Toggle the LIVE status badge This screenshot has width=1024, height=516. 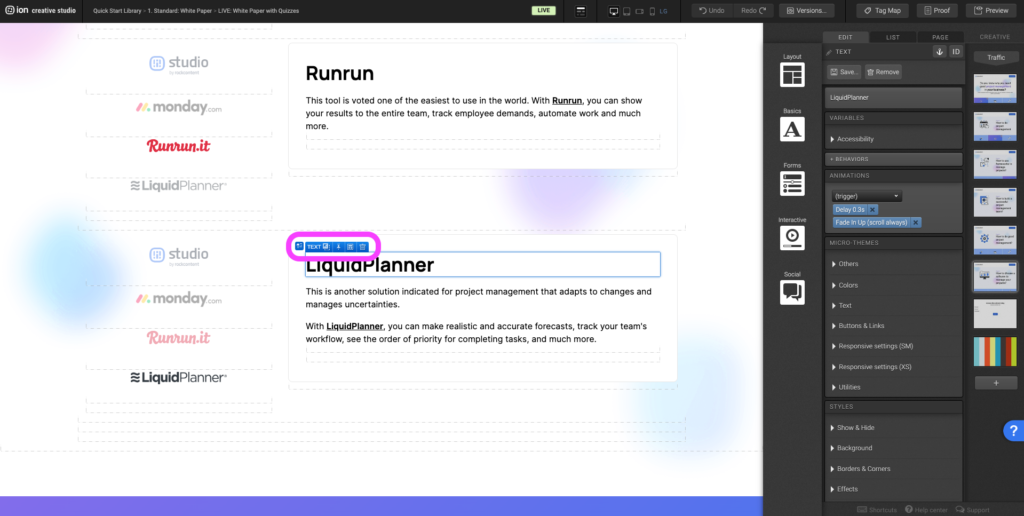(544, 10)
